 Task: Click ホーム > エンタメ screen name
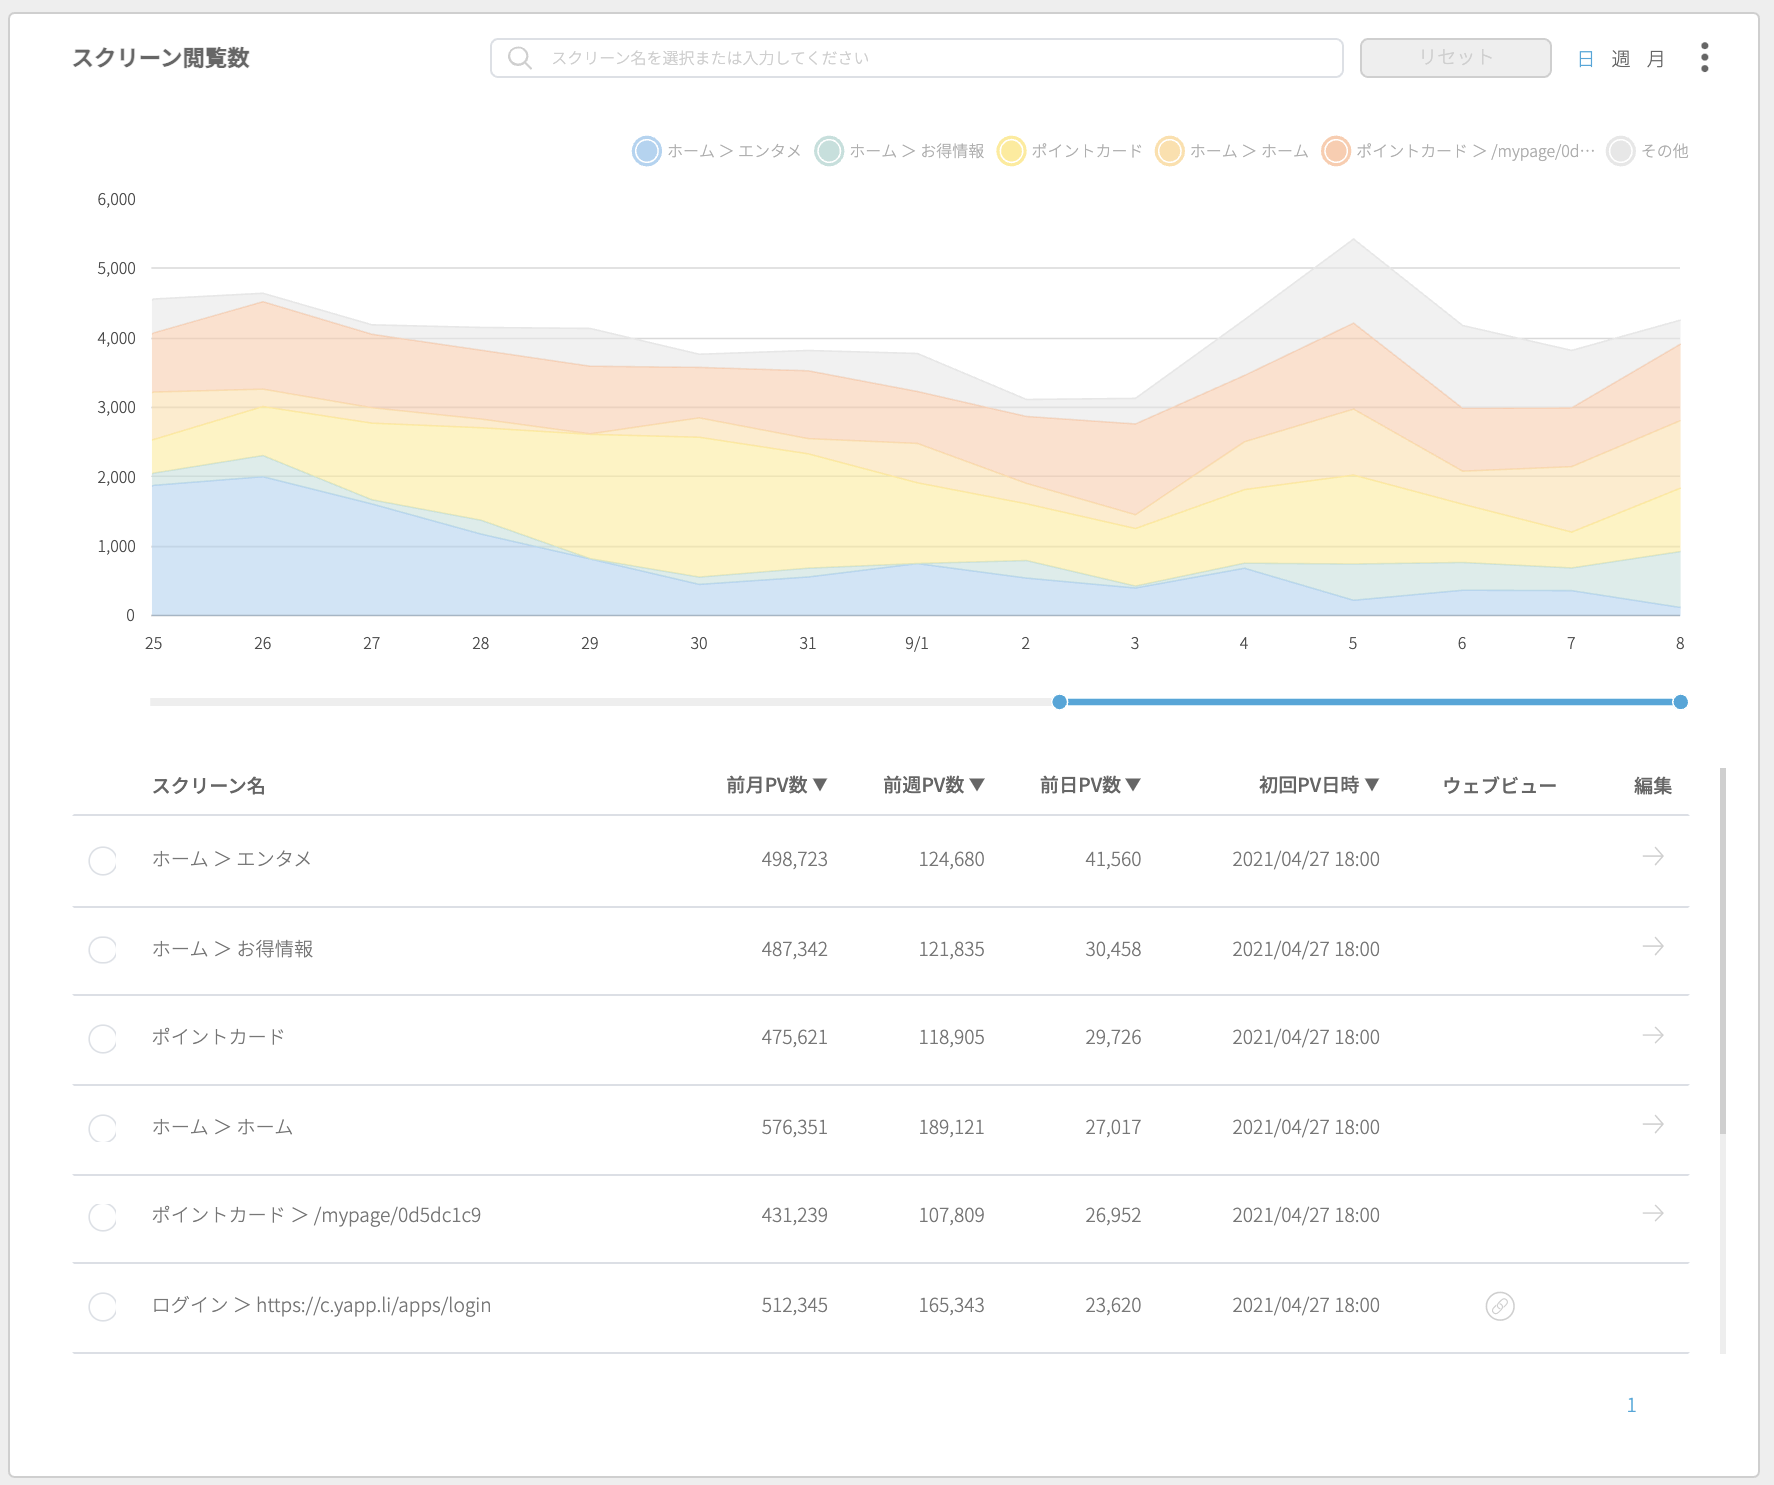232,859
